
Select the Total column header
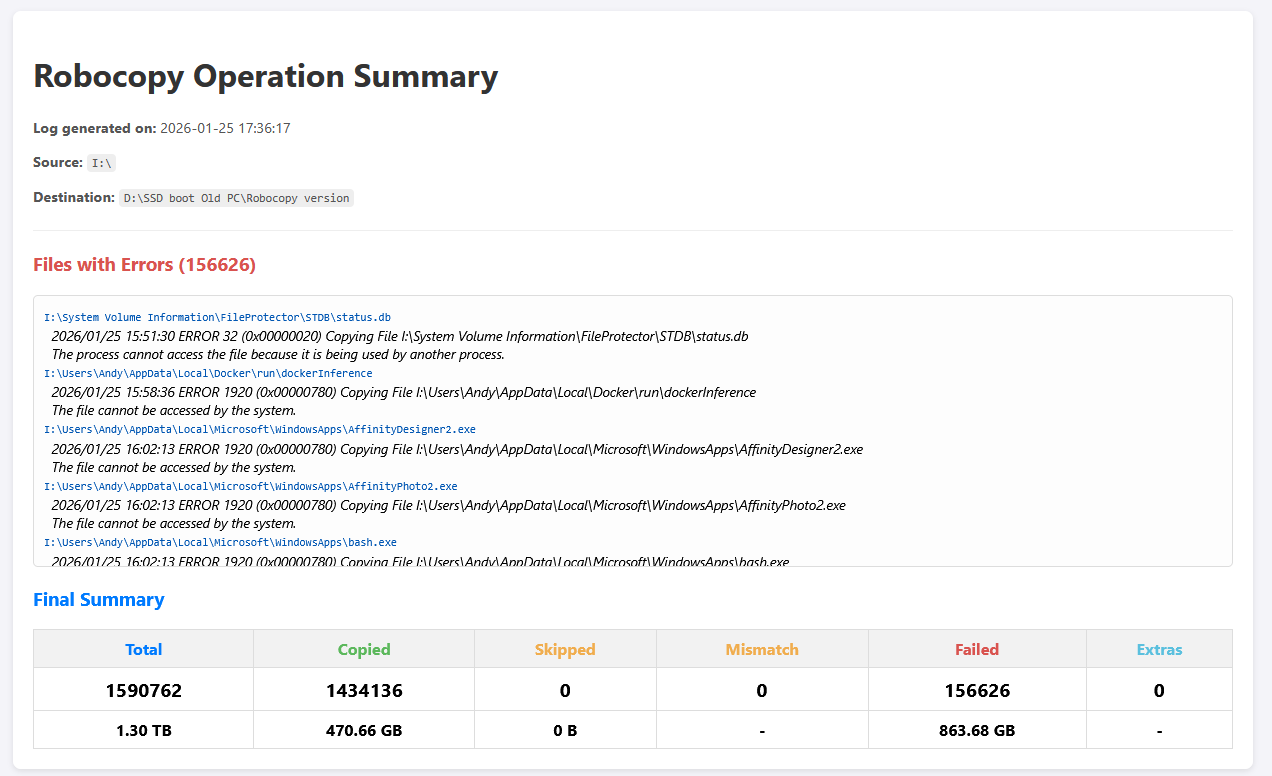[143, 649]
